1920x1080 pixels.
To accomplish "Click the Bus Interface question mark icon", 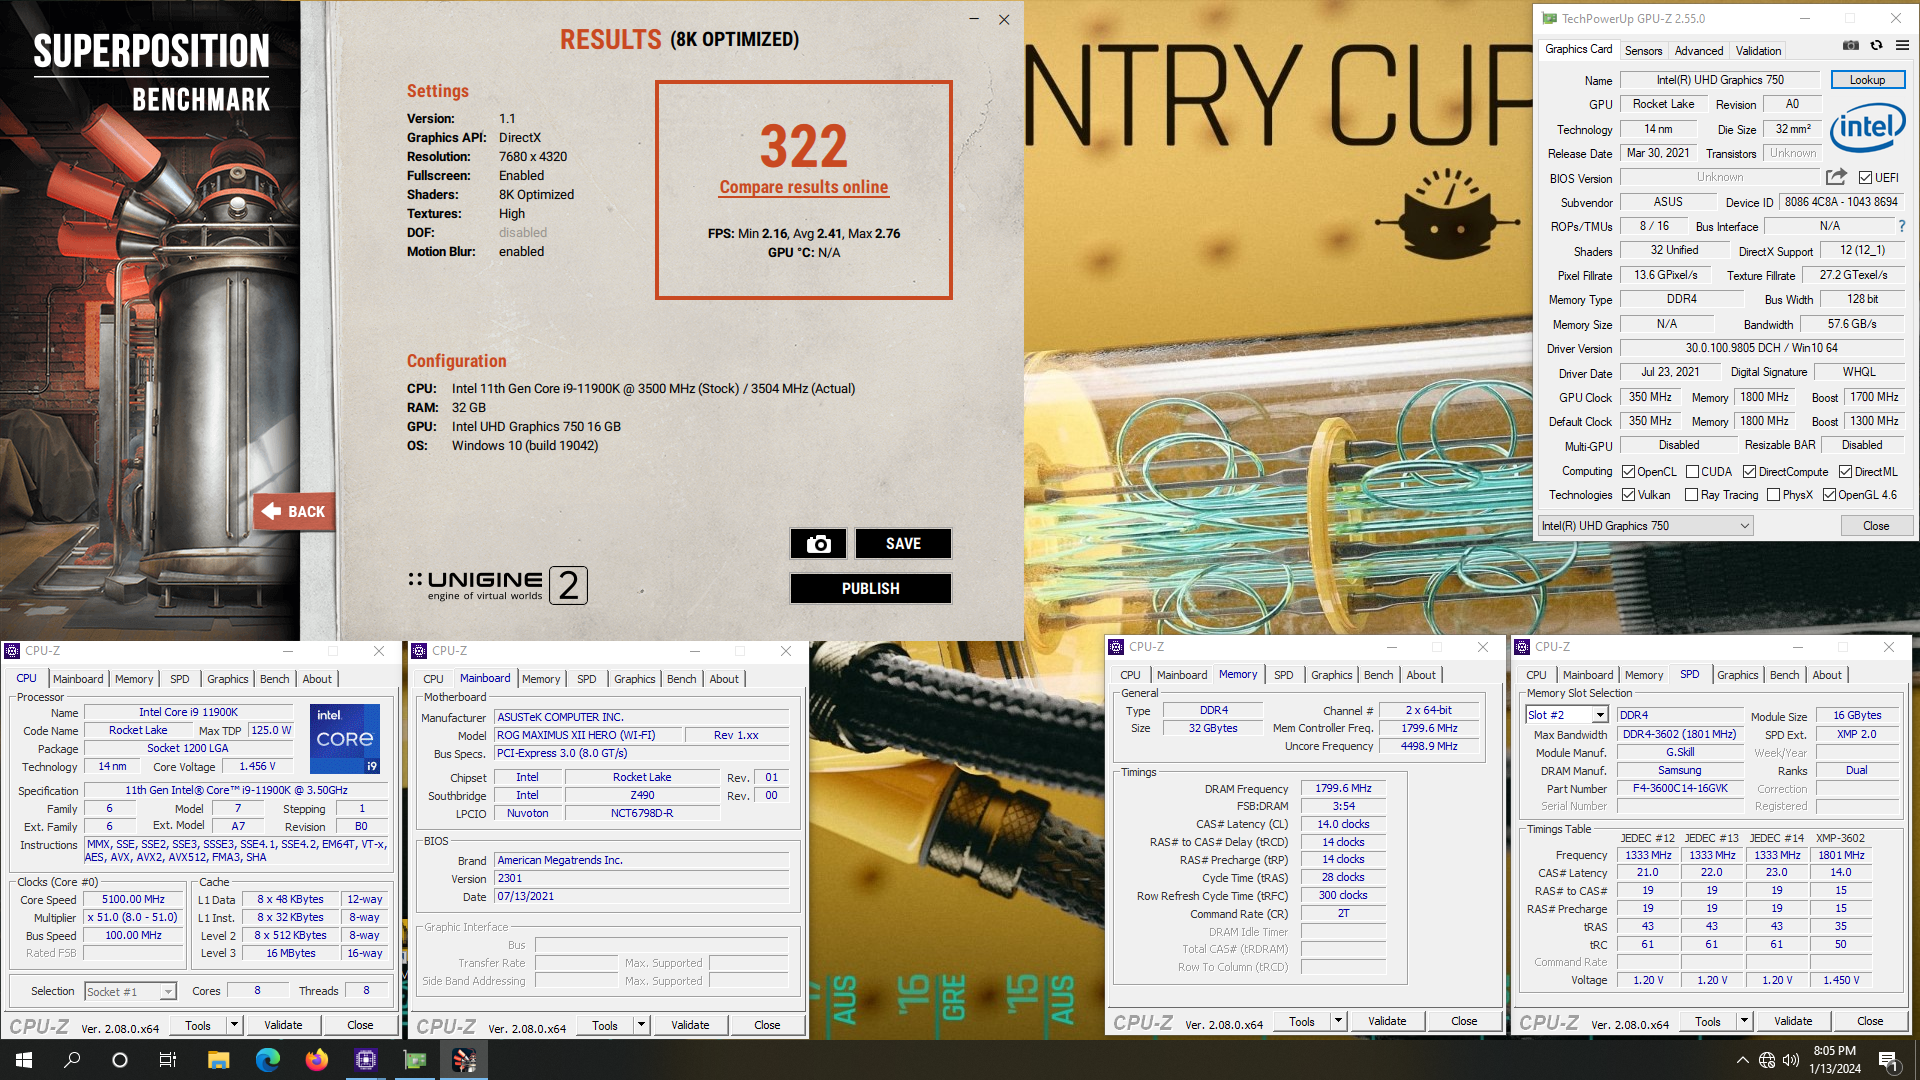I will 1902,226.
